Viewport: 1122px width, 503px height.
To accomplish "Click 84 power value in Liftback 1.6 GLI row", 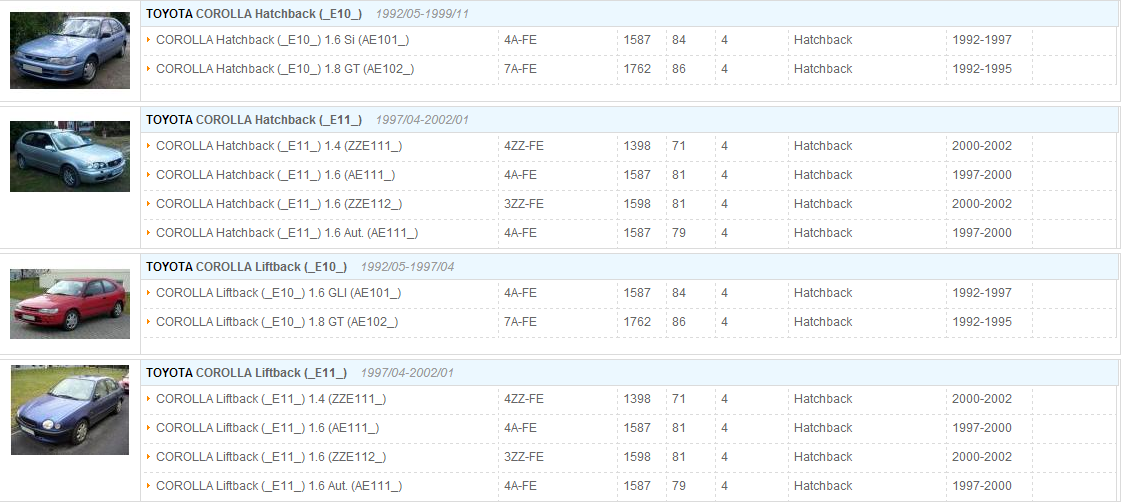I will point(679,293).
